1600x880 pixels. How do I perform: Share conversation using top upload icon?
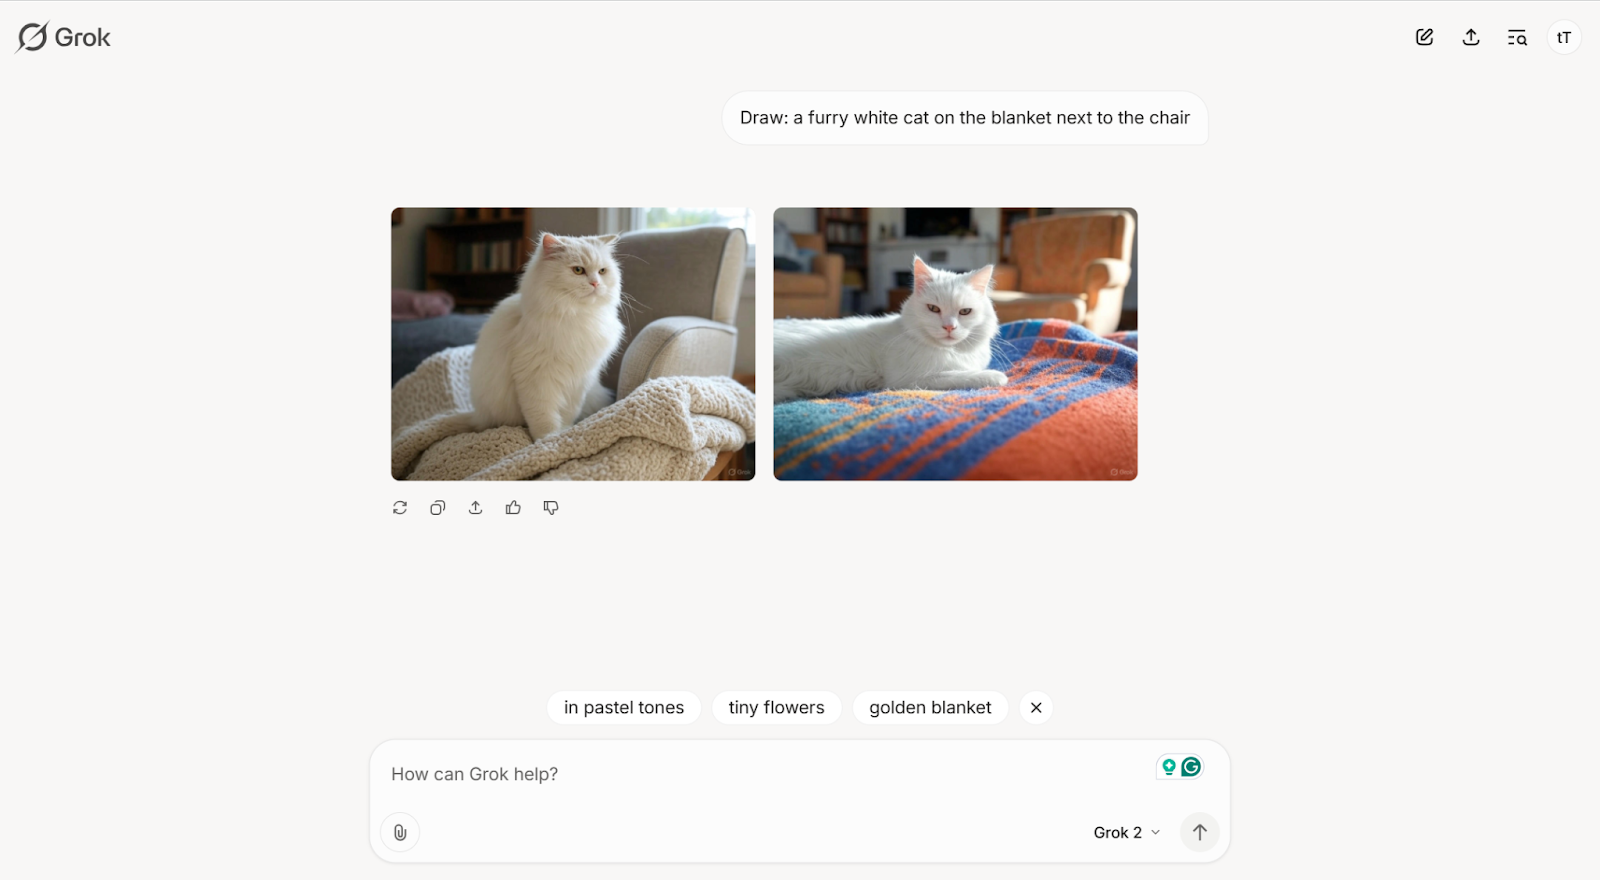[1471, 37]
